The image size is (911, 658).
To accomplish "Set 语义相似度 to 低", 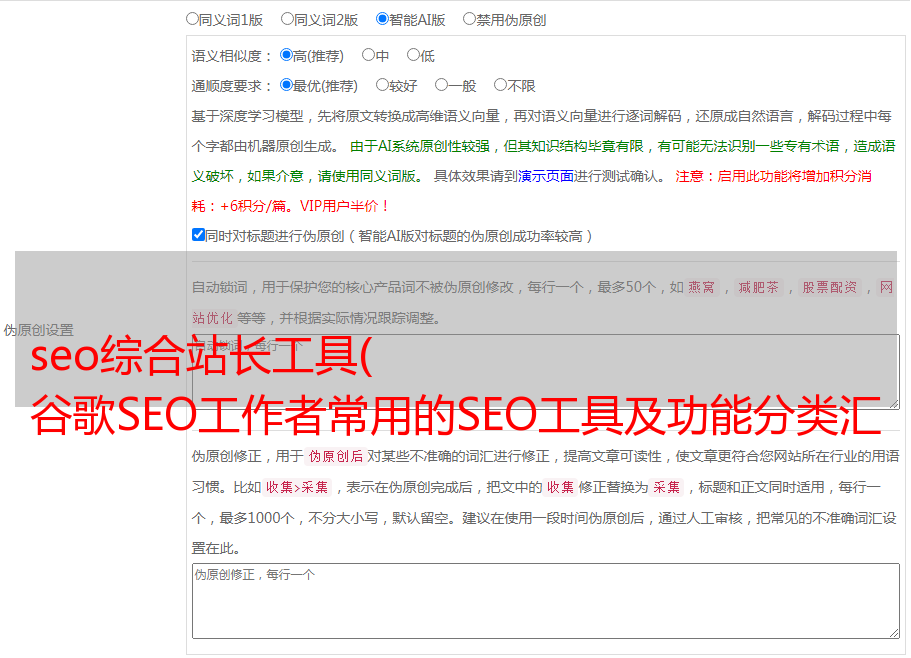I will 413,55.
